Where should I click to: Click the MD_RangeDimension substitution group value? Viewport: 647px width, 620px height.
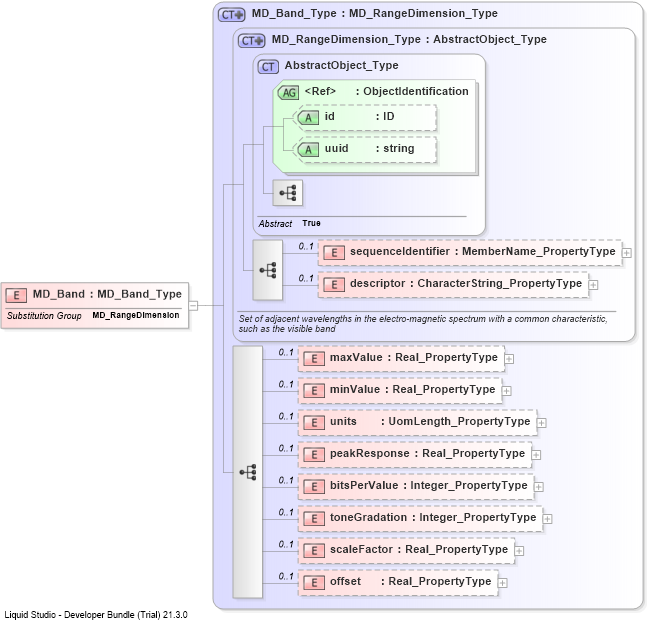point(136,315)
